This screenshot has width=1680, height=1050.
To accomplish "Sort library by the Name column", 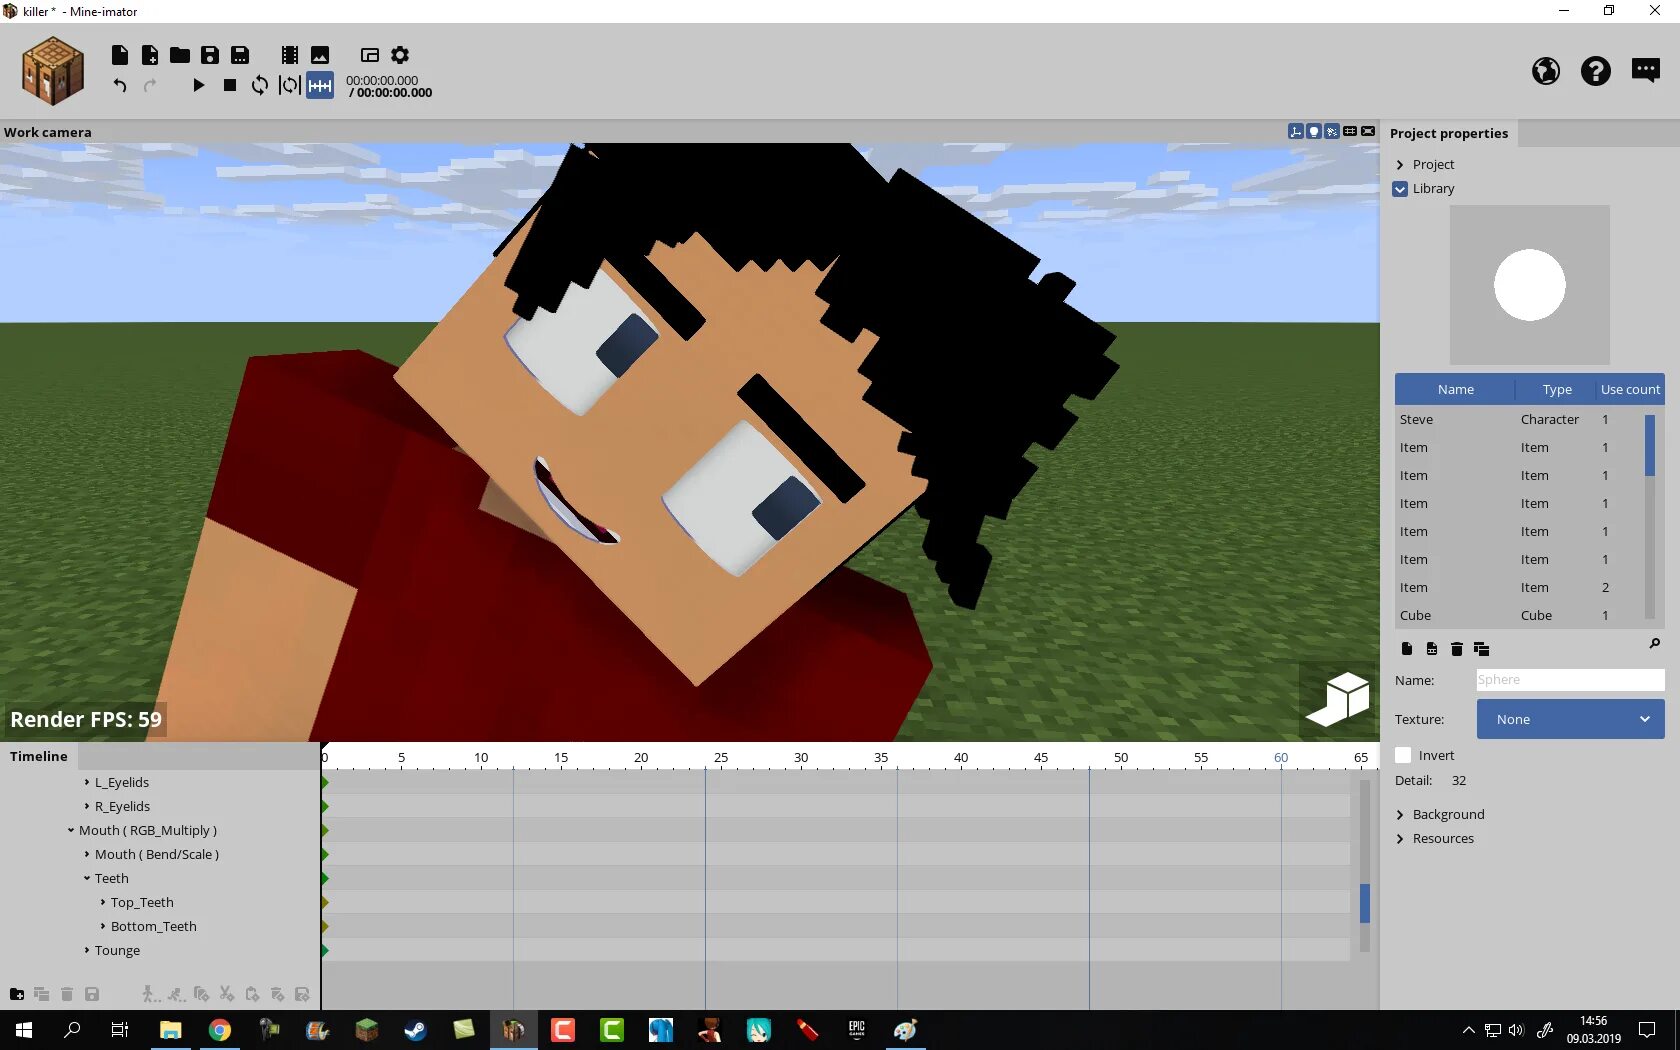I will (1455, 389).
